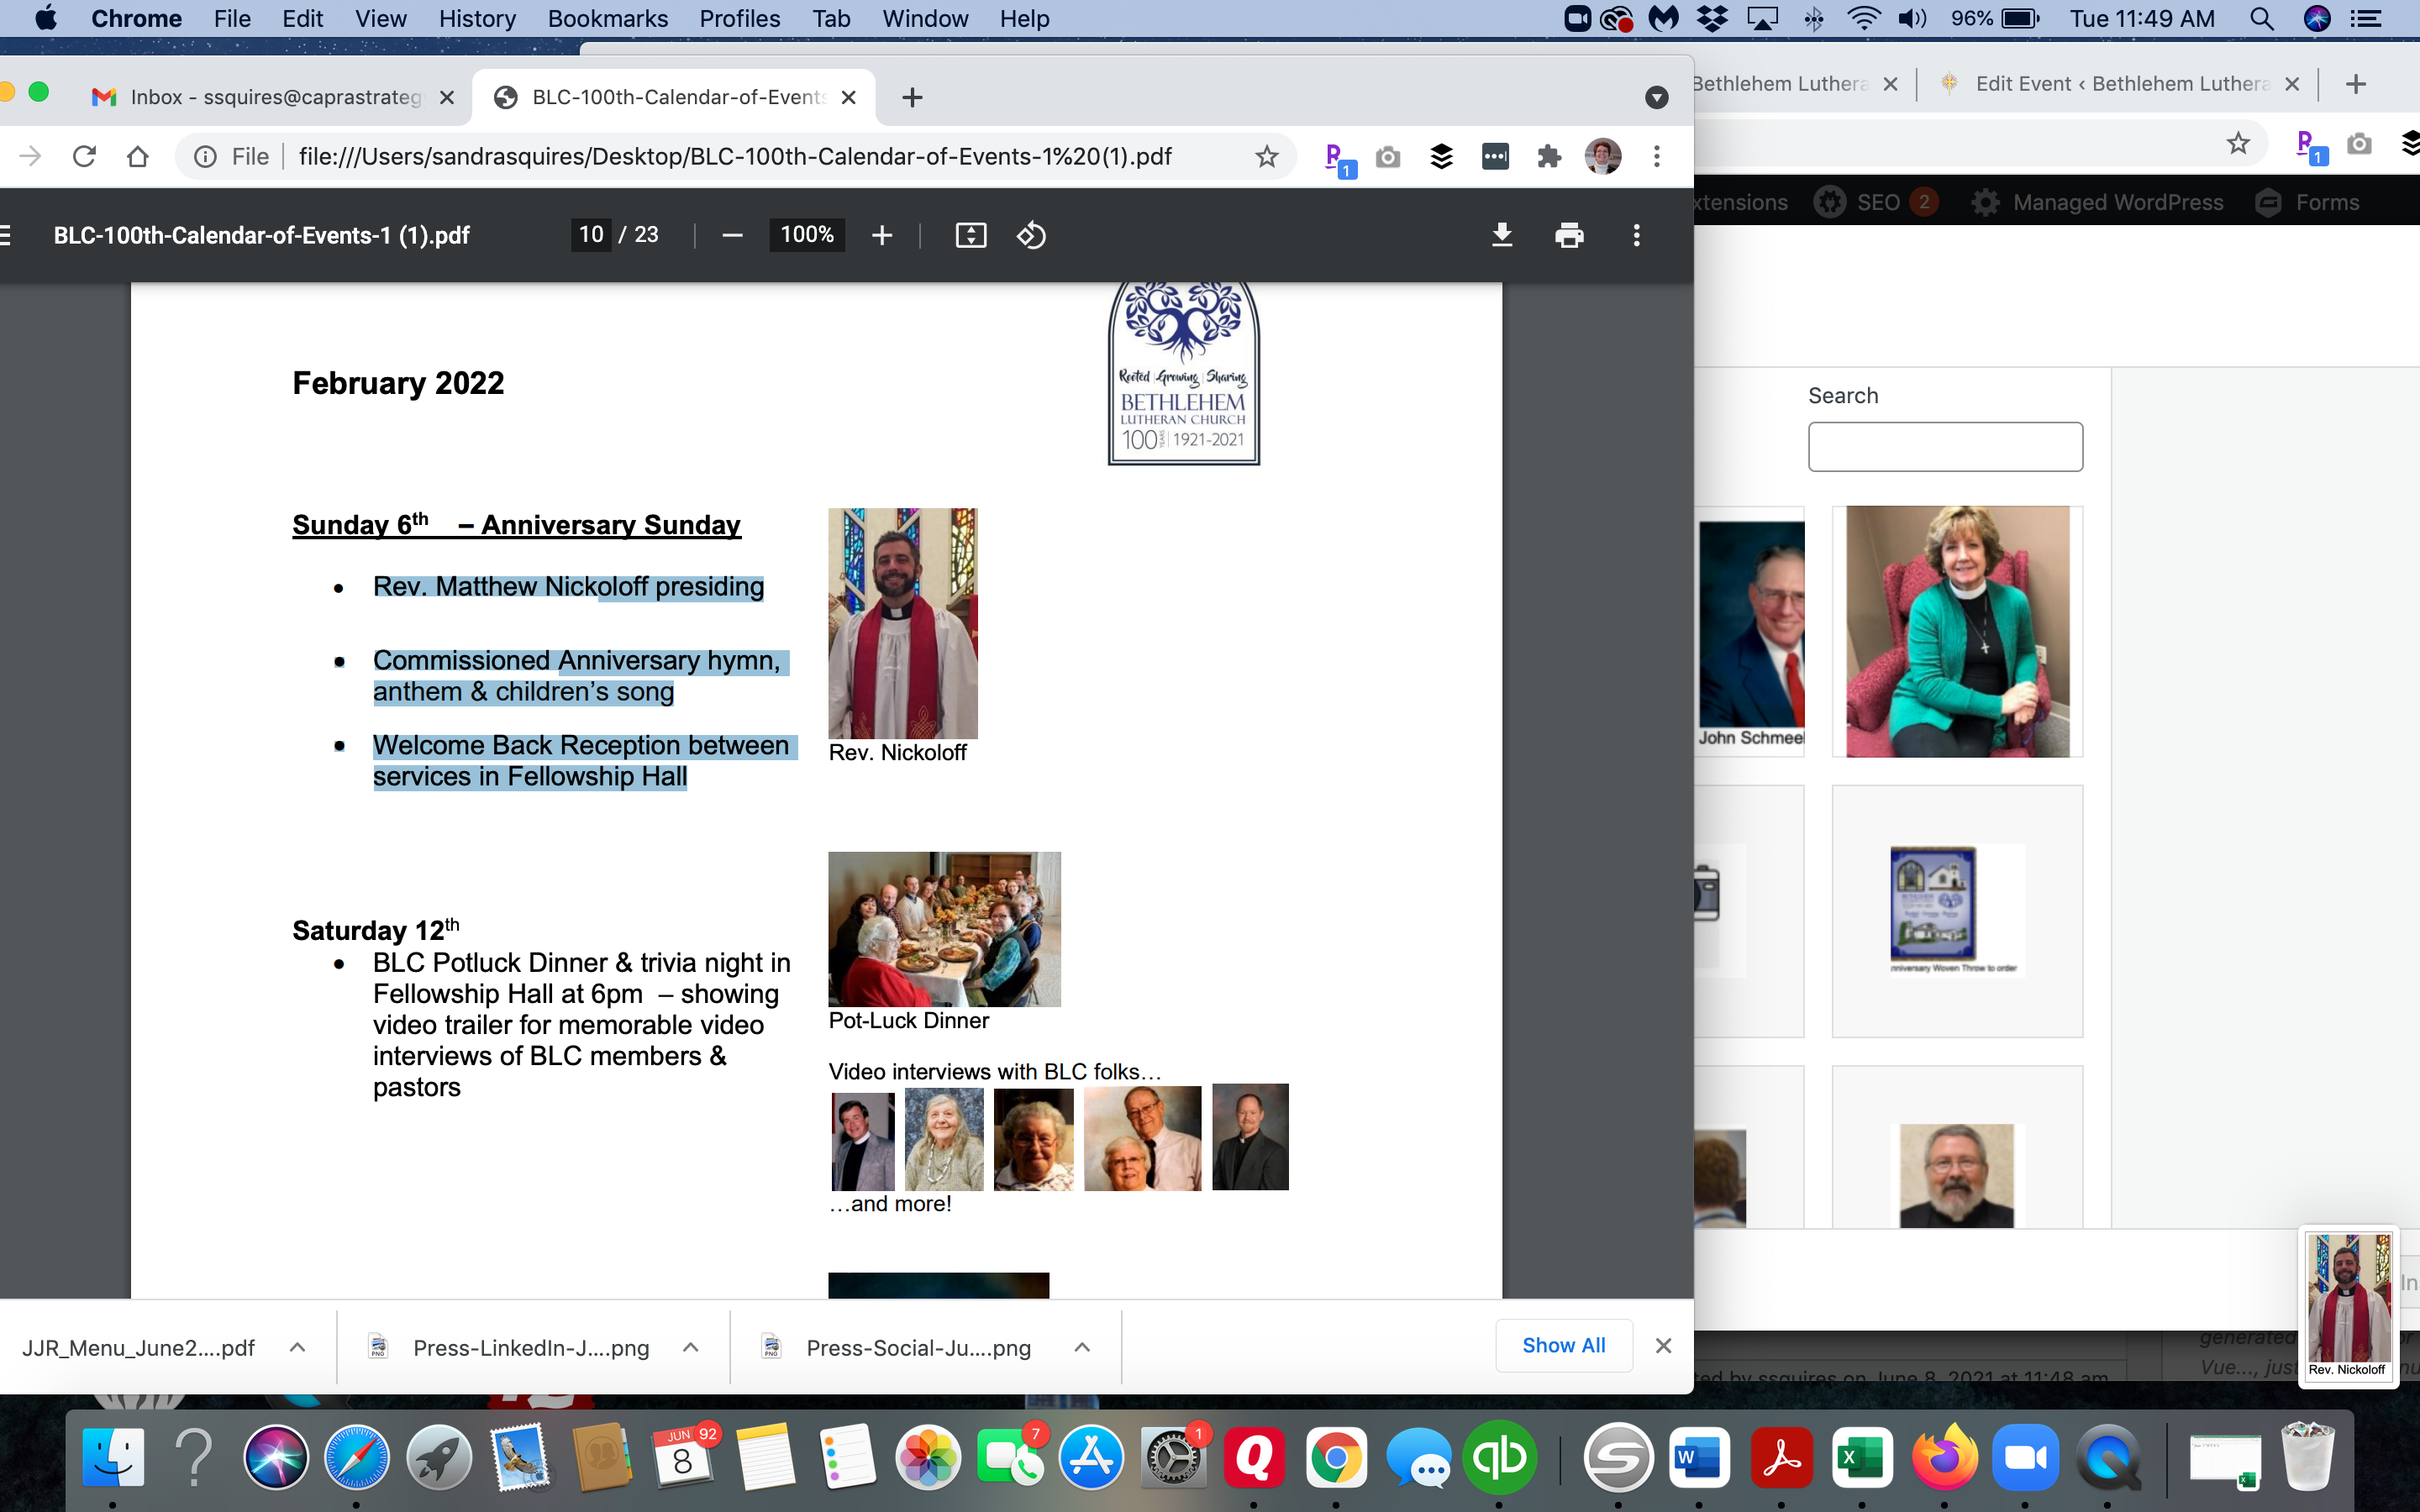Reload the PDF page

coord(84,156)
